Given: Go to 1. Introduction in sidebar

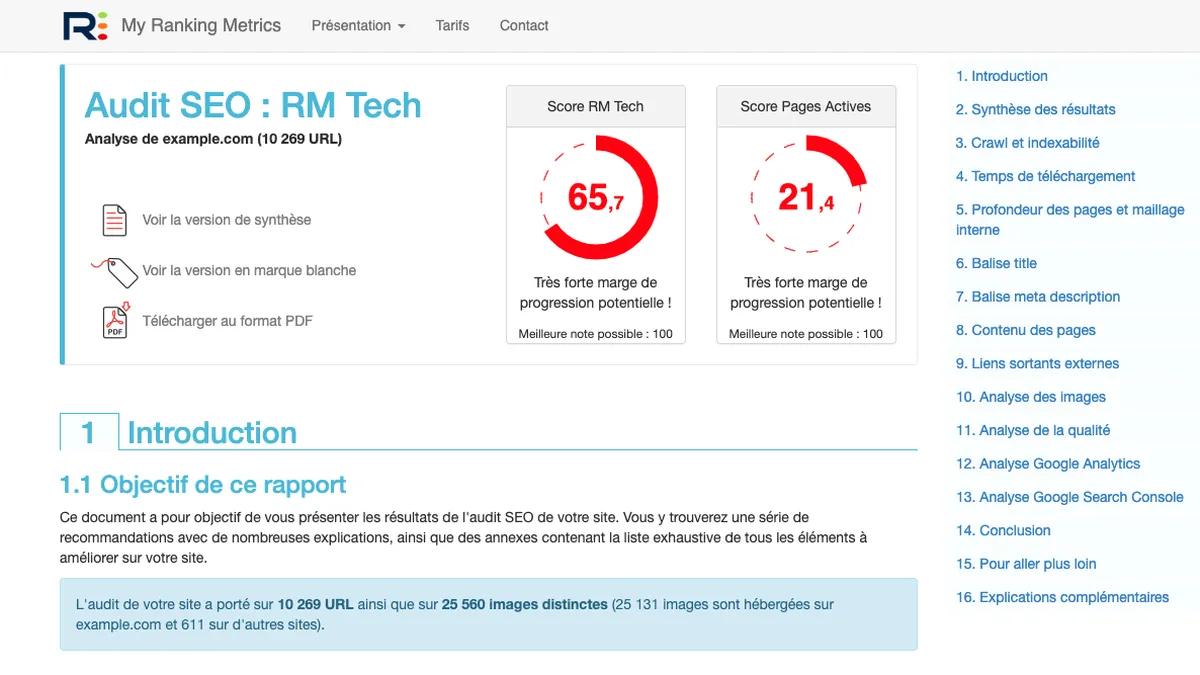Looking at the screenshot, I should 1002,76.
